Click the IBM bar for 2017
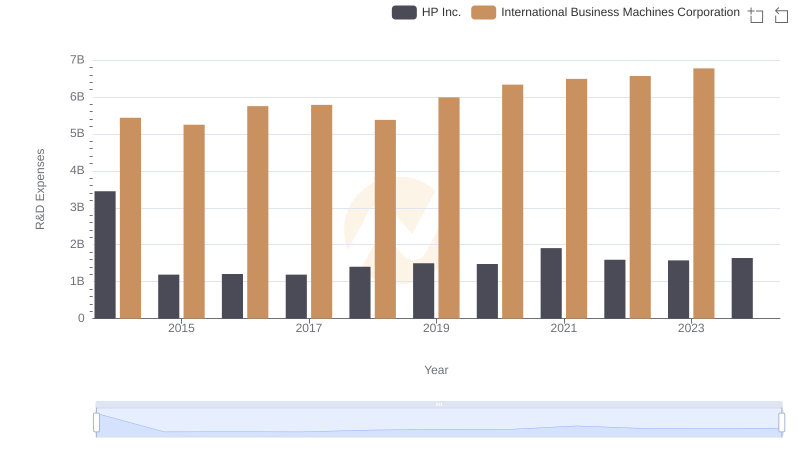The width and height of the screenshot is (800, 461). 321,212
